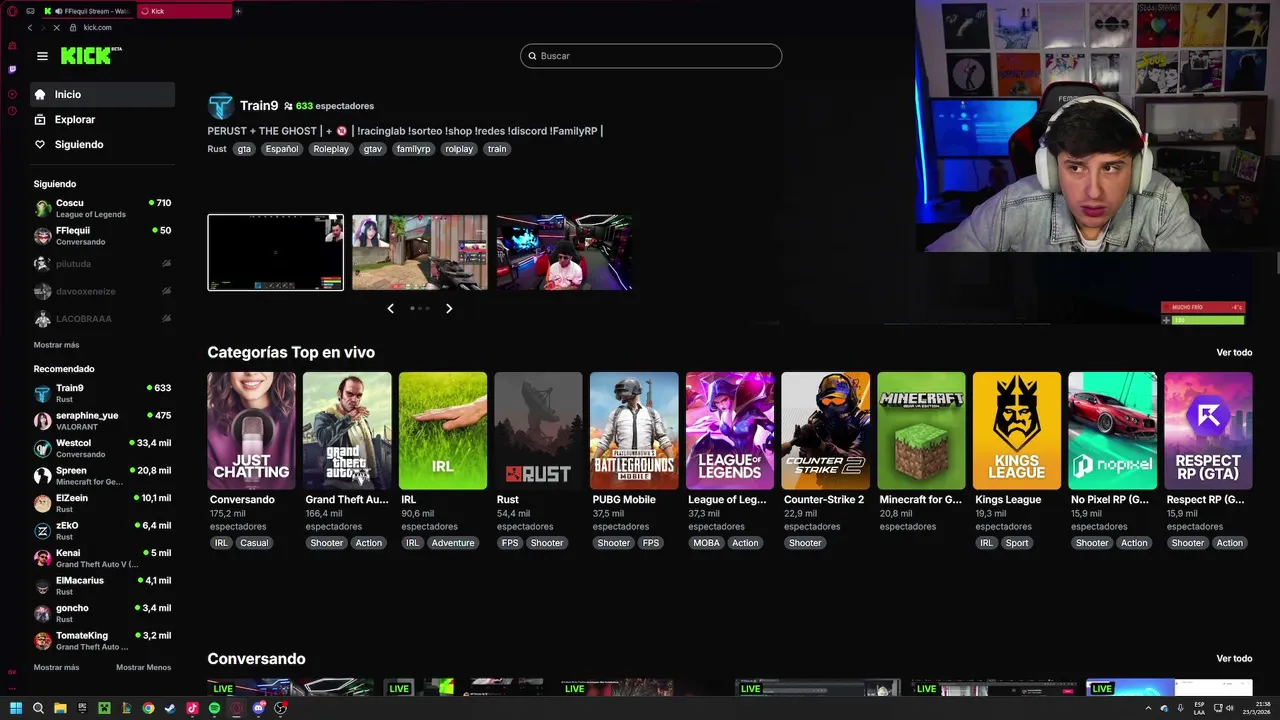Open the PUBG Mobile category card
Screen dimensions: 1280x720
(x=634, y=431)
